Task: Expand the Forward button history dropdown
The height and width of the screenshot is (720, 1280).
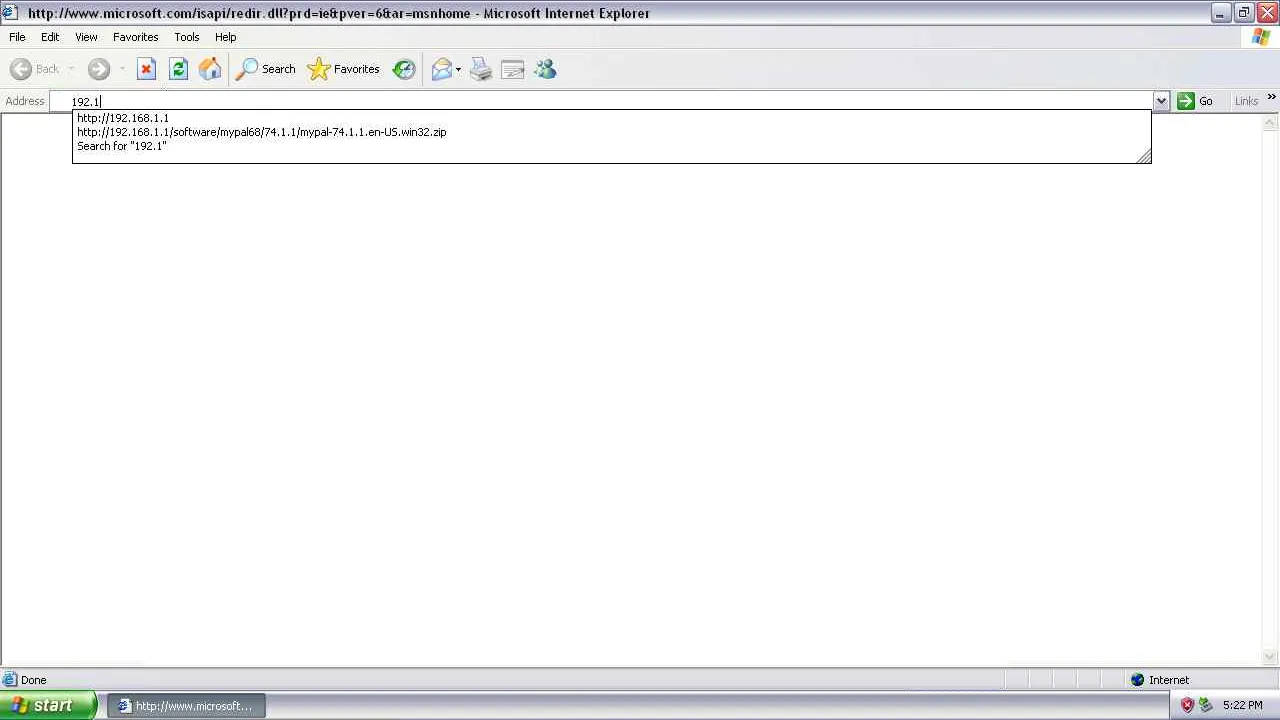Action: tap(122, 69)
